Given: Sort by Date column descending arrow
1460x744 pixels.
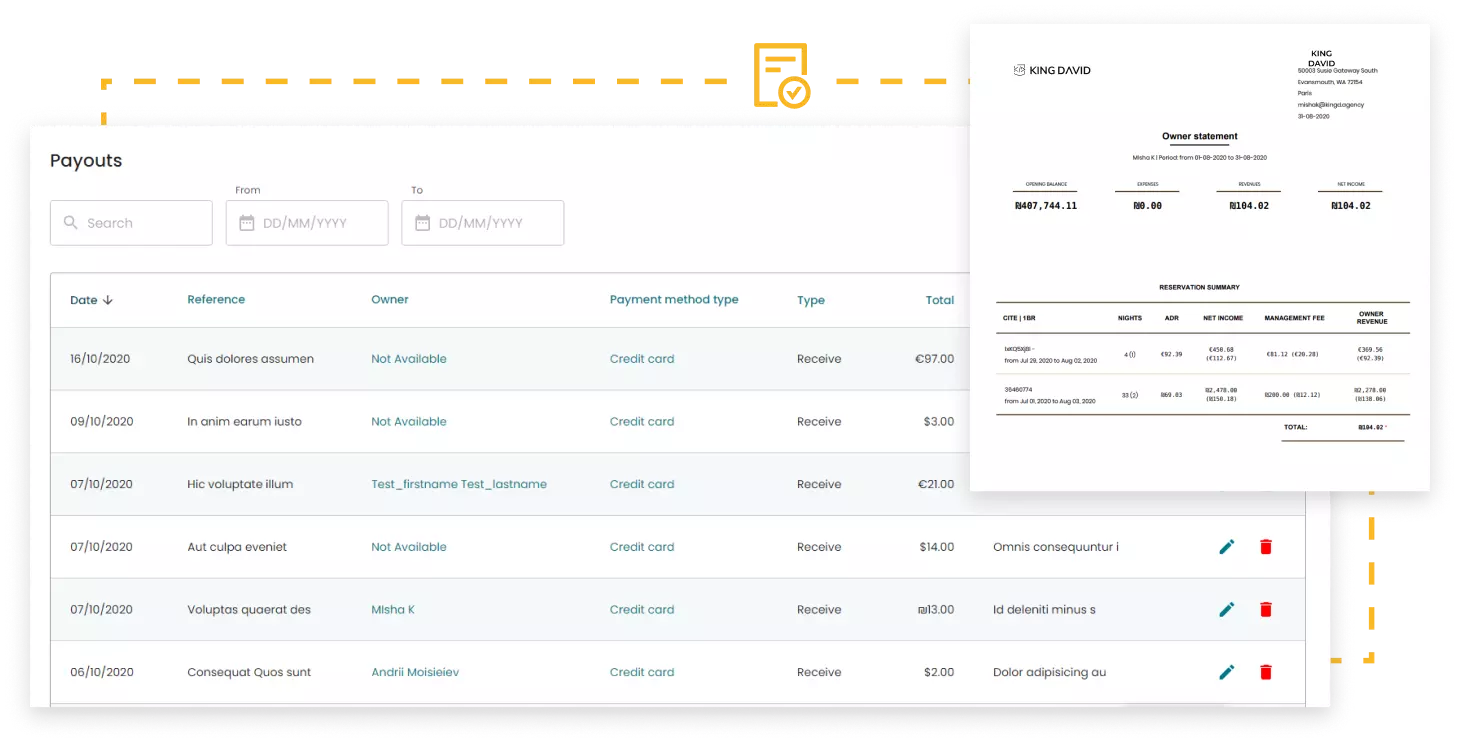Looking at the screenshot, I should click(108, 300).
